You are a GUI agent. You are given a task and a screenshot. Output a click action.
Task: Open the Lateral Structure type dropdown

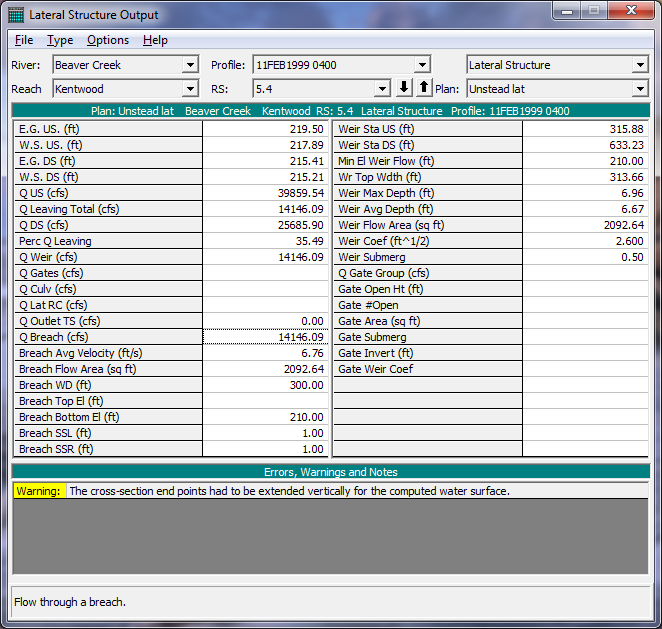tap(640, 65)
